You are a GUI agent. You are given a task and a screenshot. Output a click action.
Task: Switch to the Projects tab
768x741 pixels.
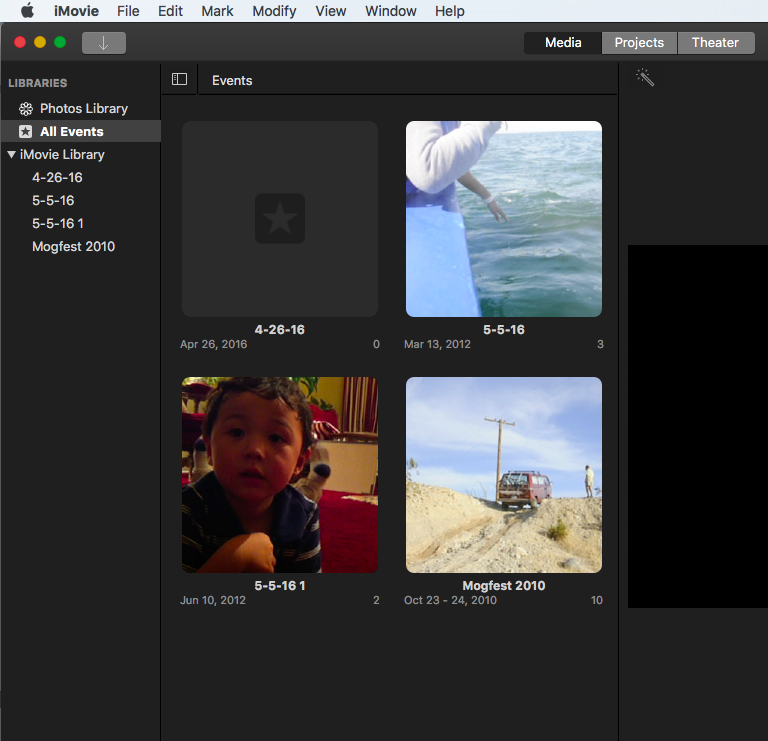coord(639,43)
